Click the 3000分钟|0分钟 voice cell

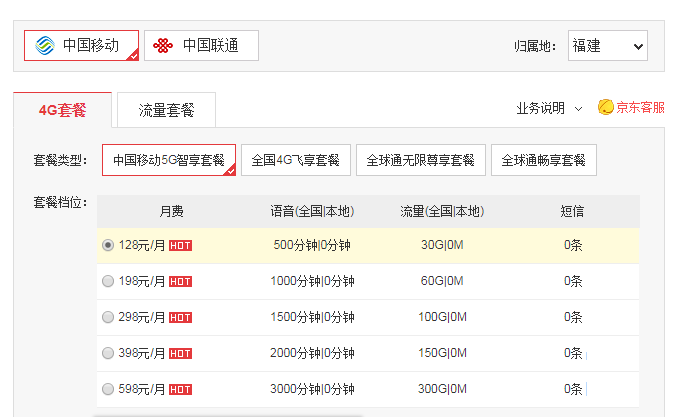(312, 389)
